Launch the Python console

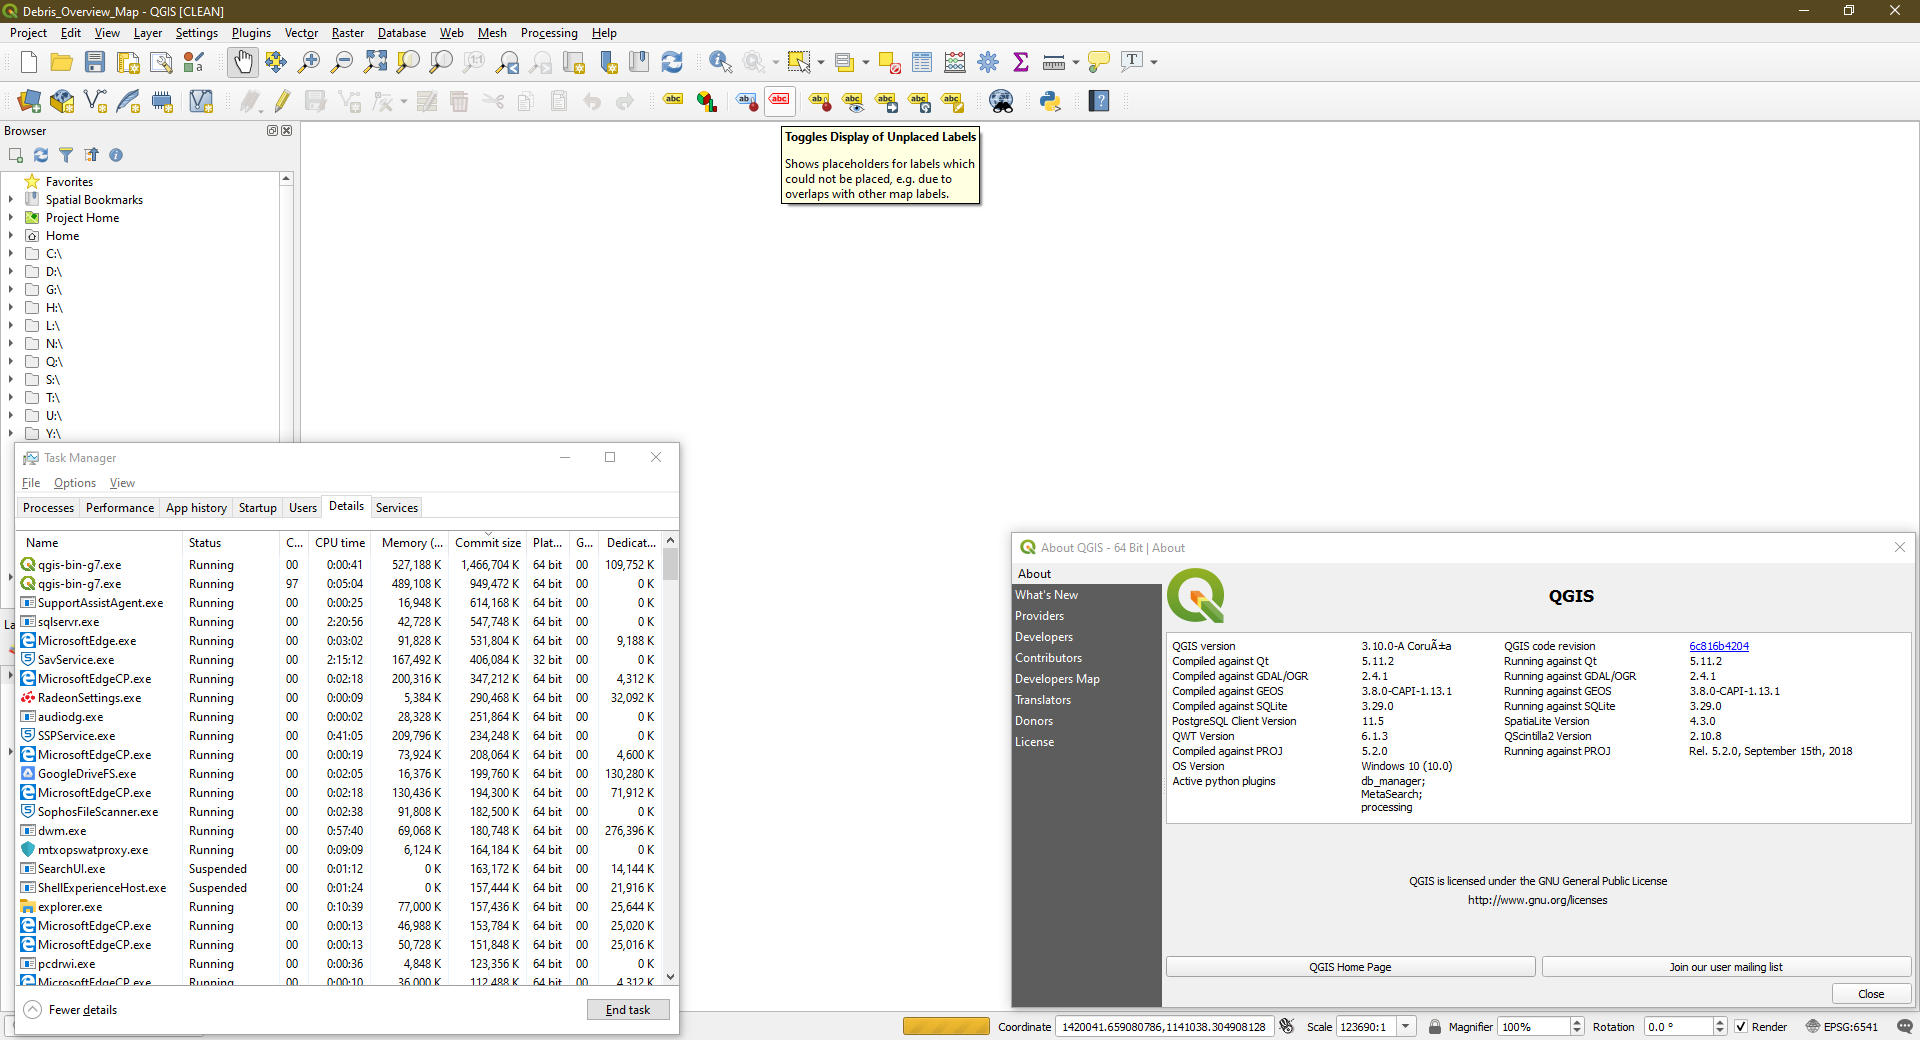tap(1052, 101)
